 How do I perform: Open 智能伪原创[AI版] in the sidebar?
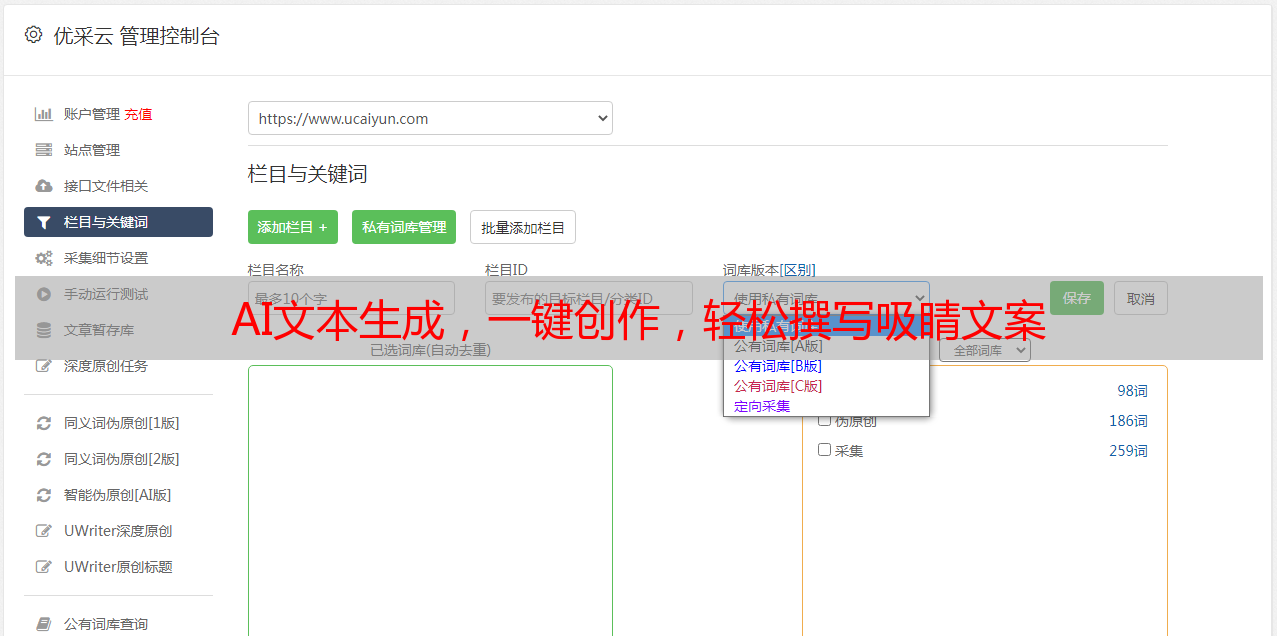tap(118, 495)
